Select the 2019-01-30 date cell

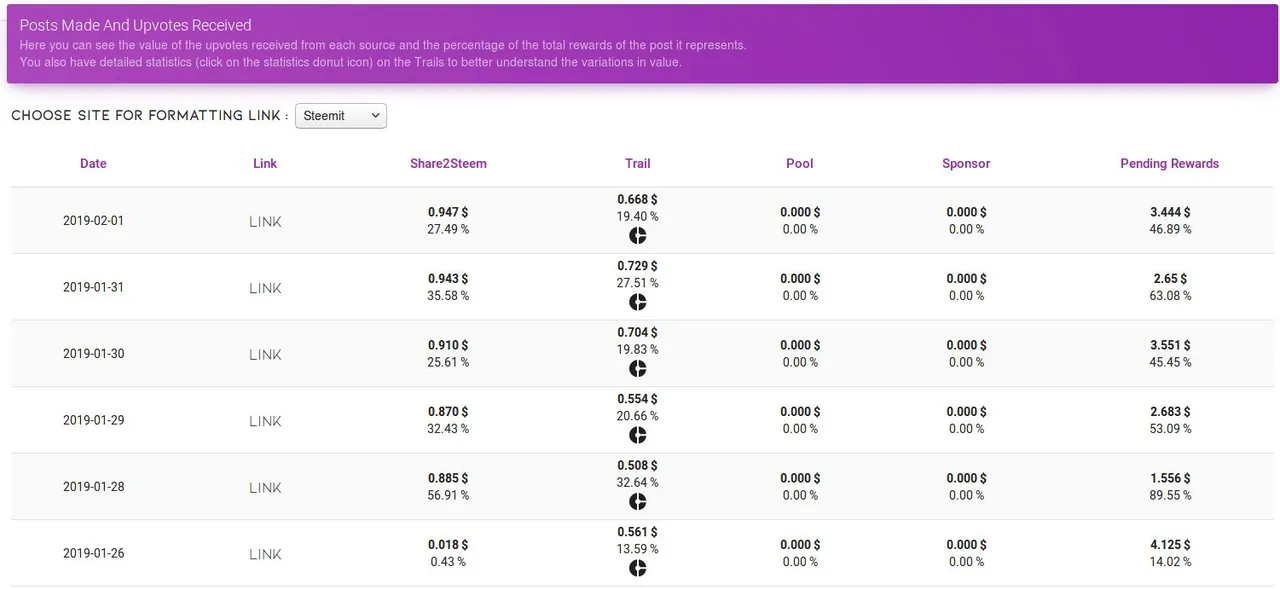94,354
